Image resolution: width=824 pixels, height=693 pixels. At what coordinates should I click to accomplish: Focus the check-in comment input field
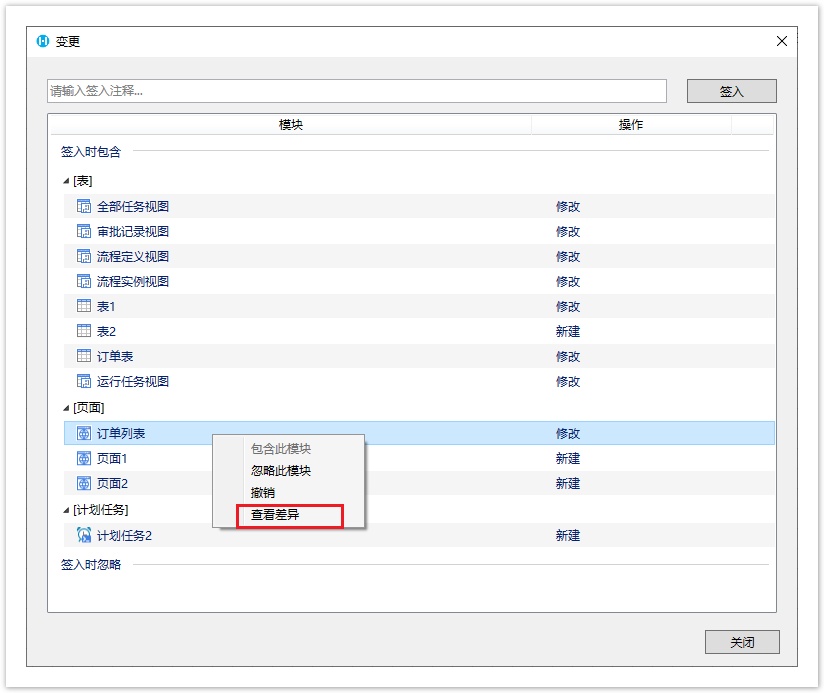pyautogui.click(x=356, y=91)
